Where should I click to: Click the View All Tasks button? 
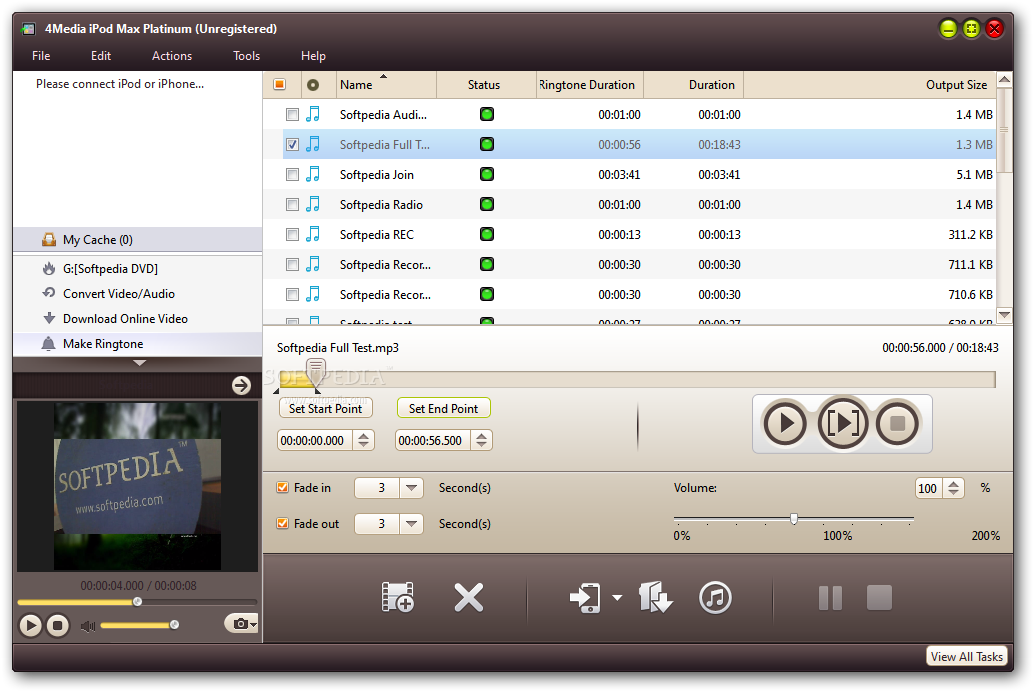(966, 656)
